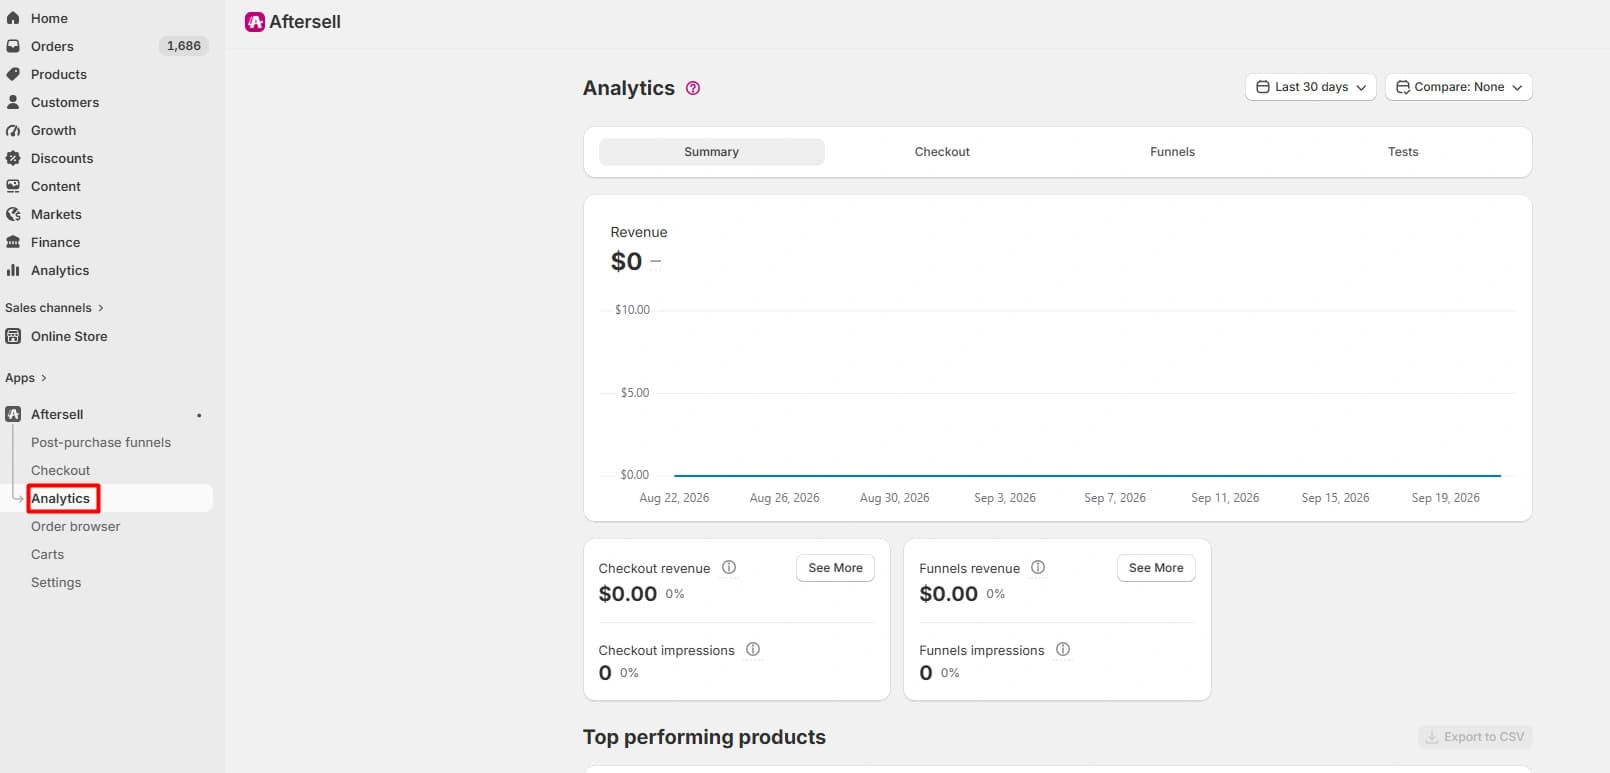Select Analytics under Aftersell menu
The image size is (1610, 773).
60,498
